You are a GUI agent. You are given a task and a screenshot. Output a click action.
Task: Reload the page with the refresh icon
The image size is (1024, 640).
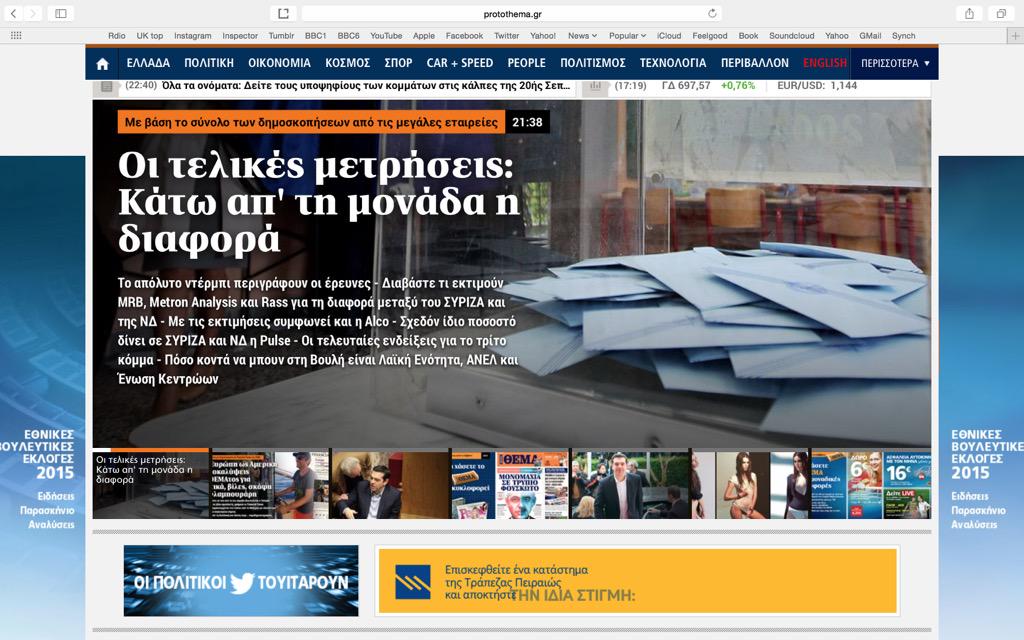pyautogui.click(x=712, y=13)
